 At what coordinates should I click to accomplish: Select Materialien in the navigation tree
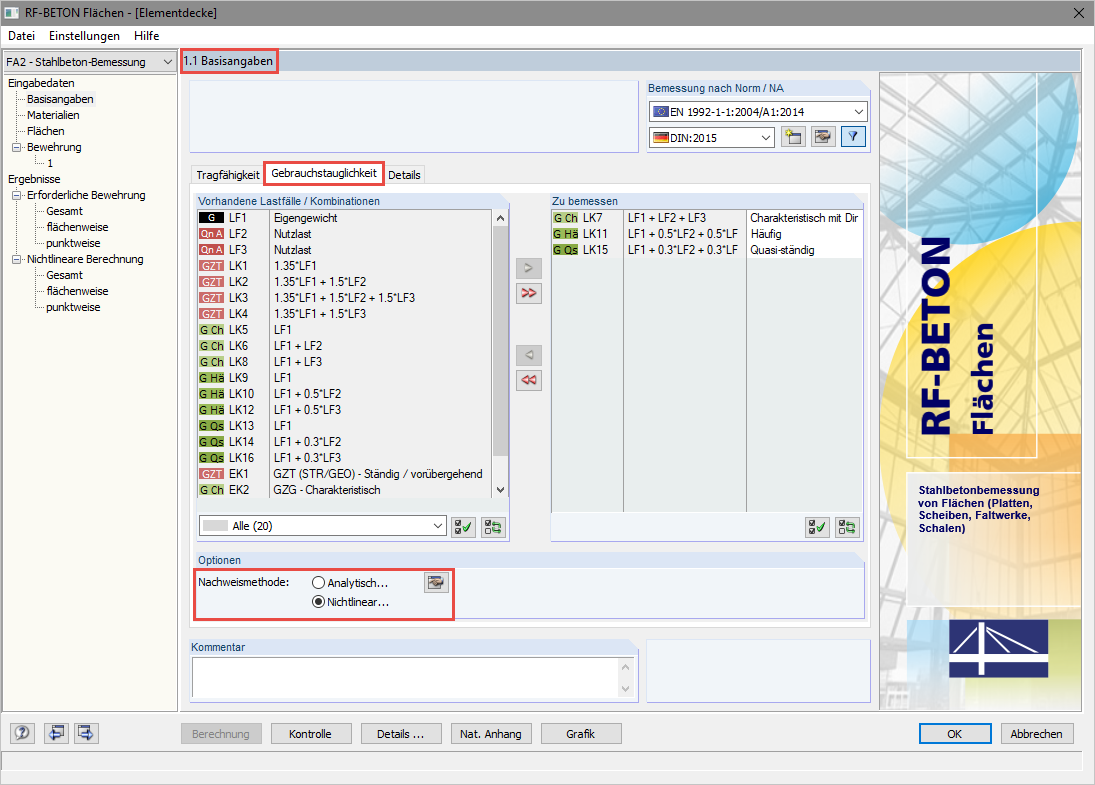point(53,115)
